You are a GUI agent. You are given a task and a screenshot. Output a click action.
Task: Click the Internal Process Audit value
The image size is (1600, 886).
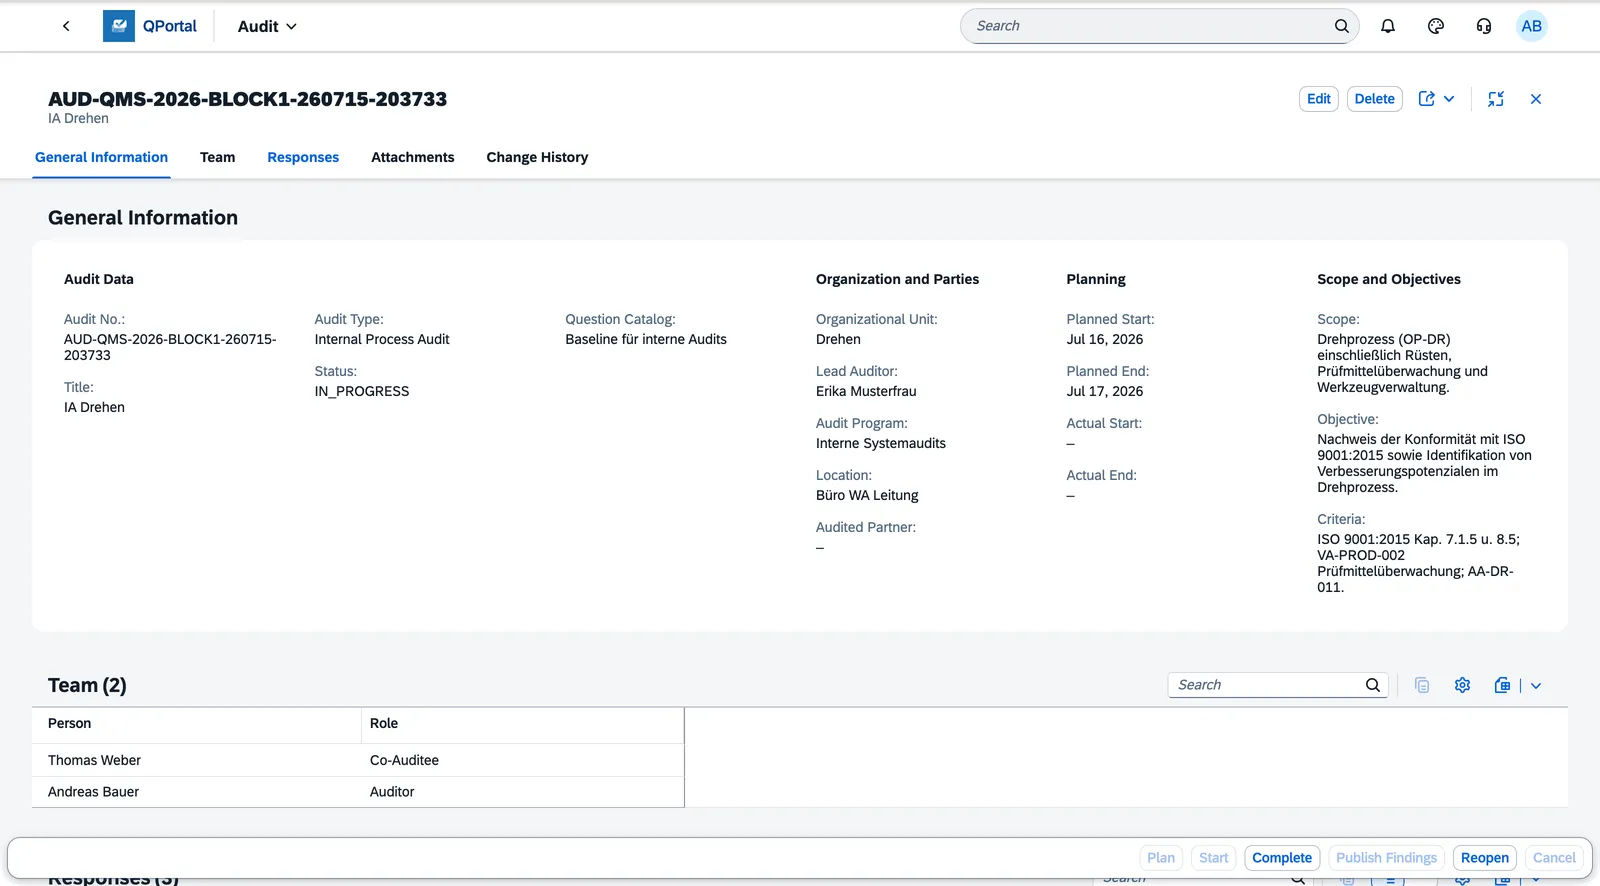pos(382,339)
